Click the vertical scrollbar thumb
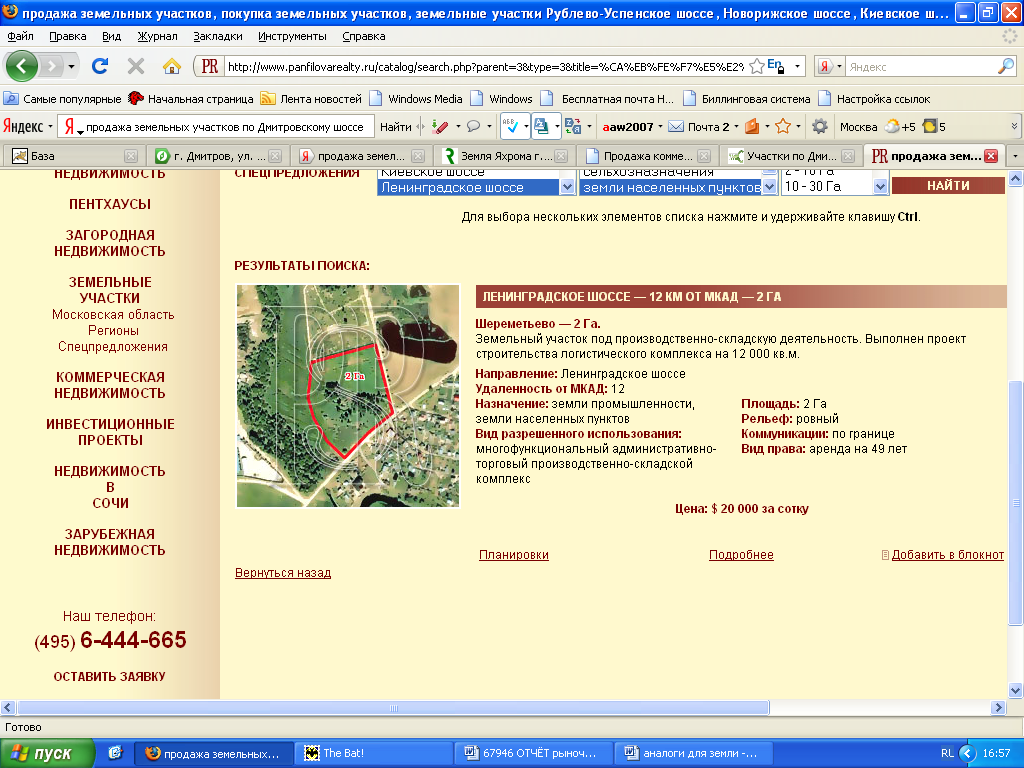1024x768 pixels. (1015, 502)
